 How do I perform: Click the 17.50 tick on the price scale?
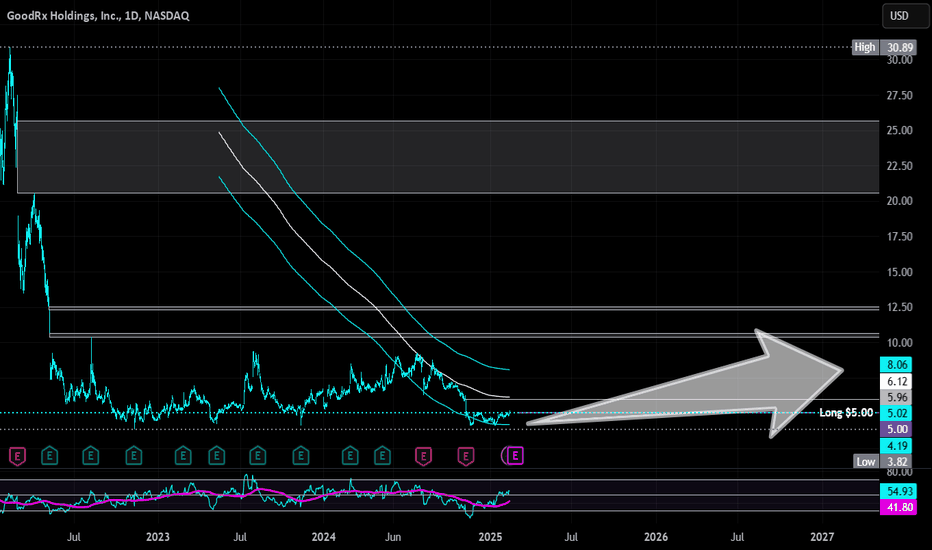pyautogui.click(x=899, y=236)
